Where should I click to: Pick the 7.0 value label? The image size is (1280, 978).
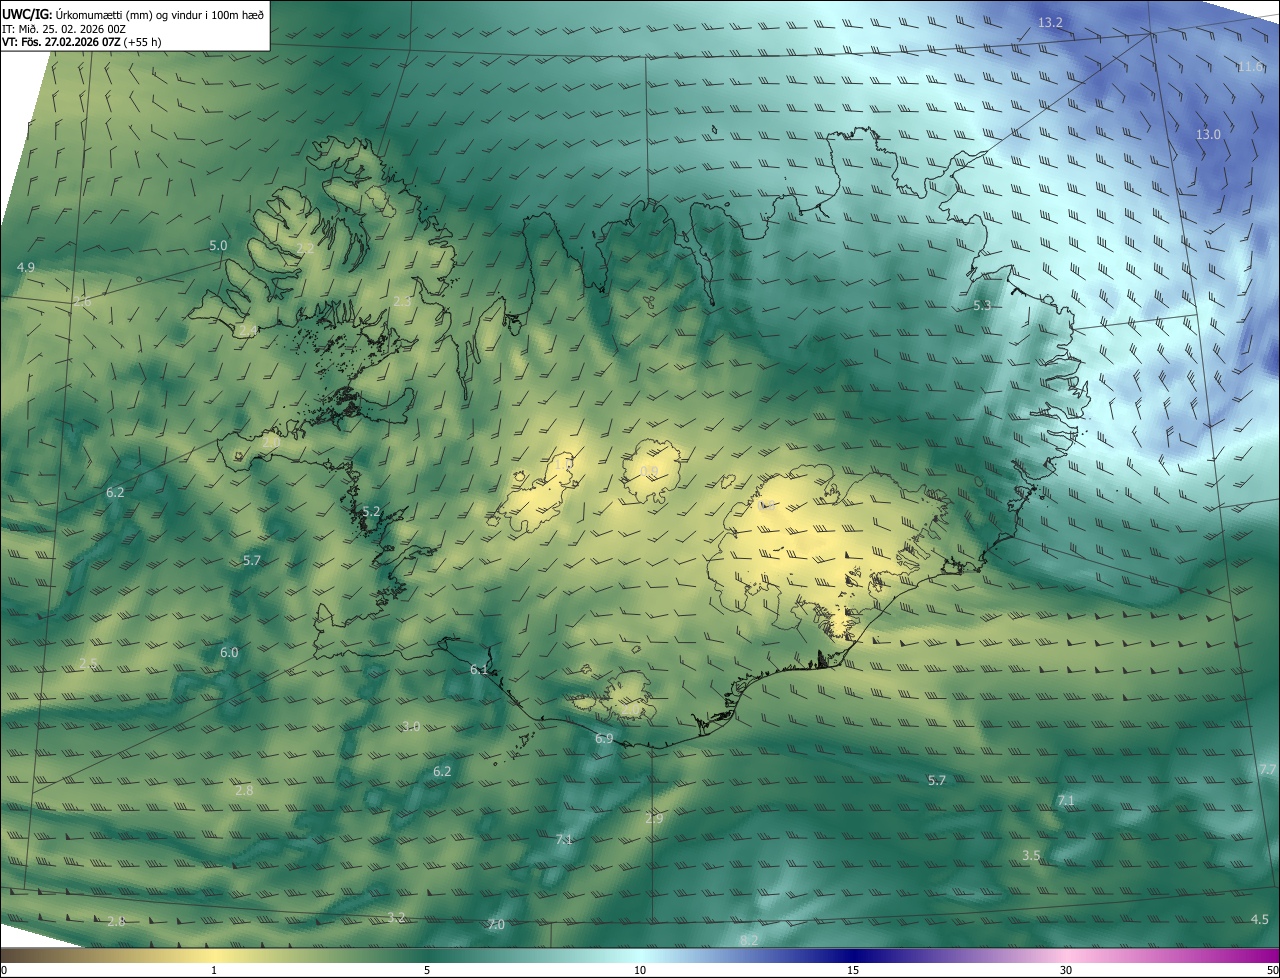click(496, 924)
